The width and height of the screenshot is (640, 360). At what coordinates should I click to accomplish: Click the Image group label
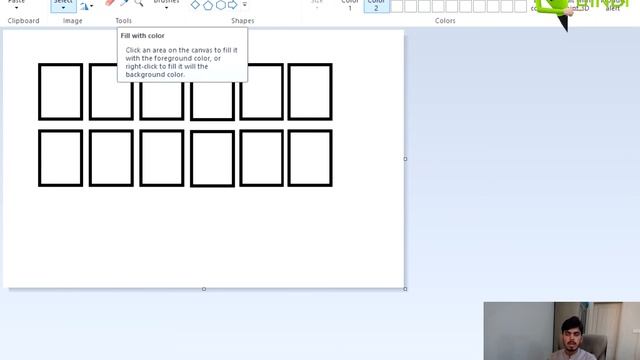click(x=73, y=20)
